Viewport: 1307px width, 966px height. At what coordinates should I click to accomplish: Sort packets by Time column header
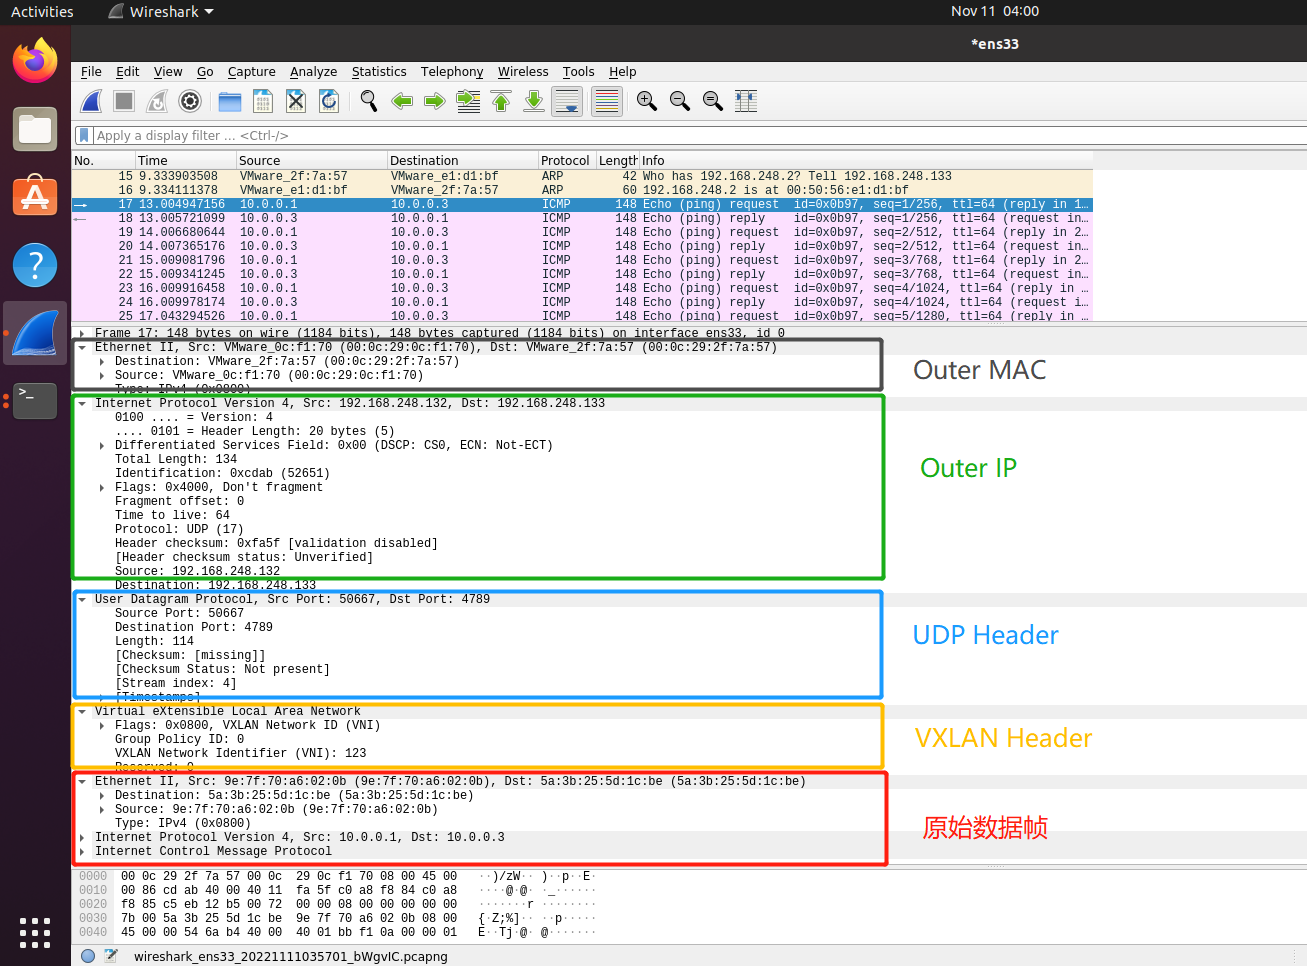click(185, 160)
